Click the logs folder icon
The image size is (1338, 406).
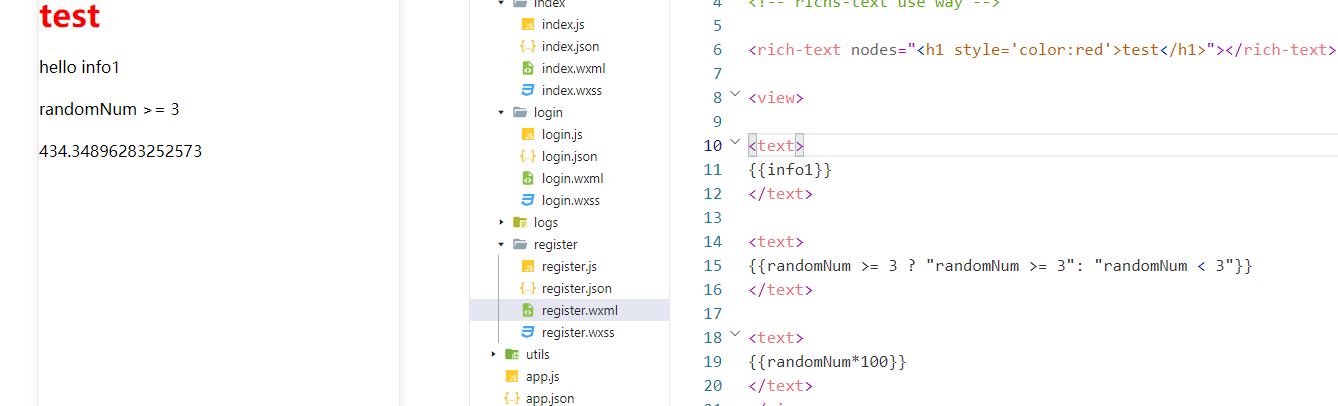coord(519,222)
